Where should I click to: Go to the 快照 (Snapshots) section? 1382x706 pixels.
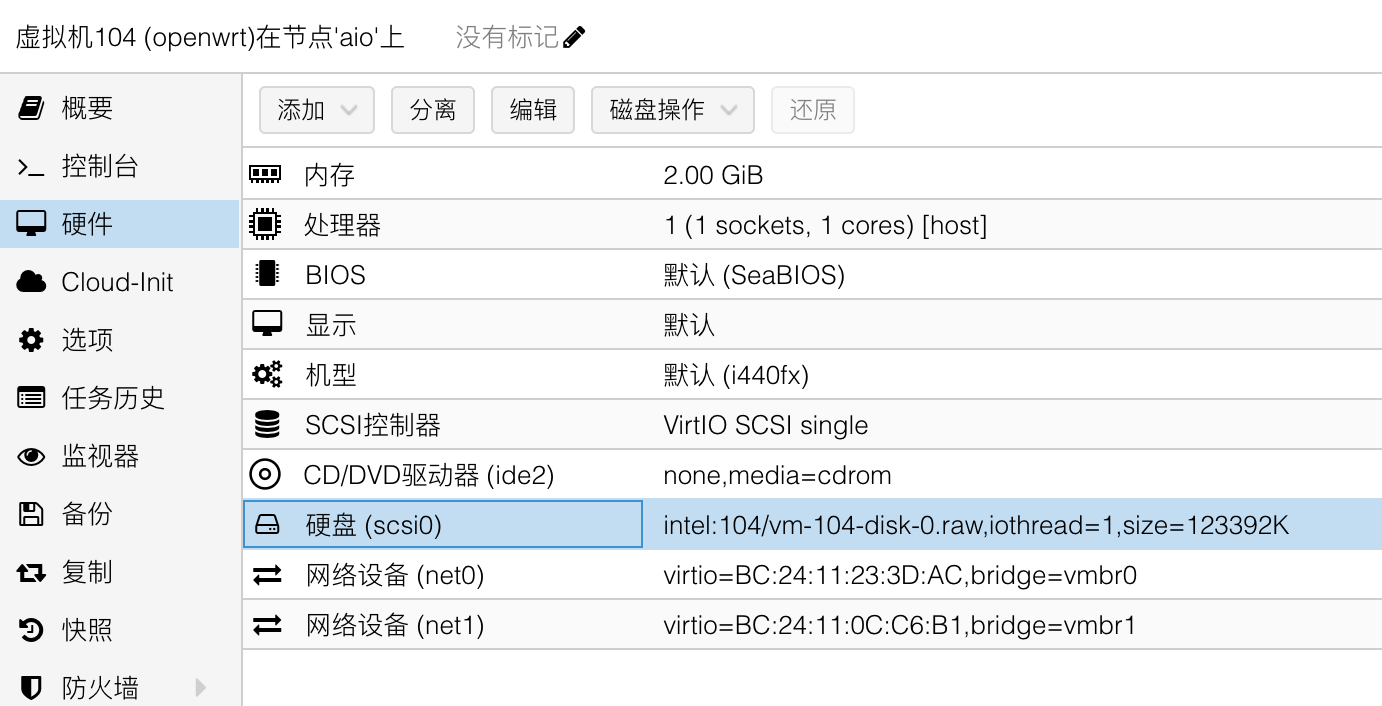coord(87,630)
